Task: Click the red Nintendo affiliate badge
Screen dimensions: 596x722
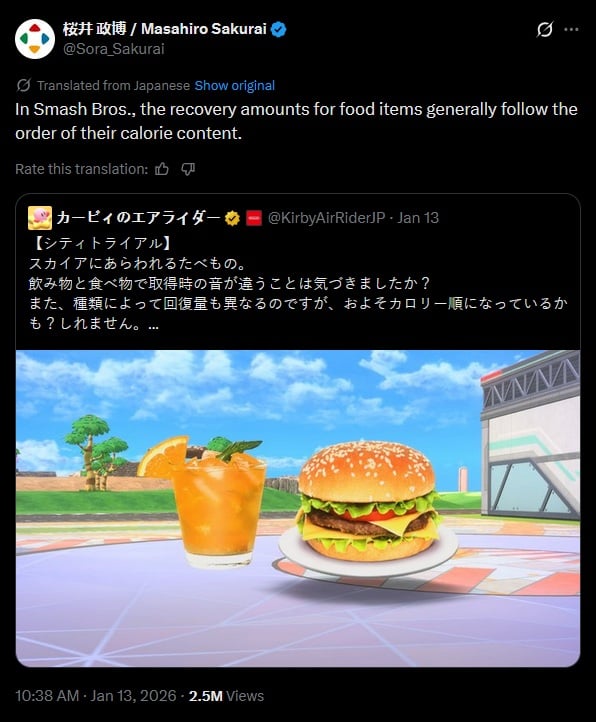Action: [254, 218]
